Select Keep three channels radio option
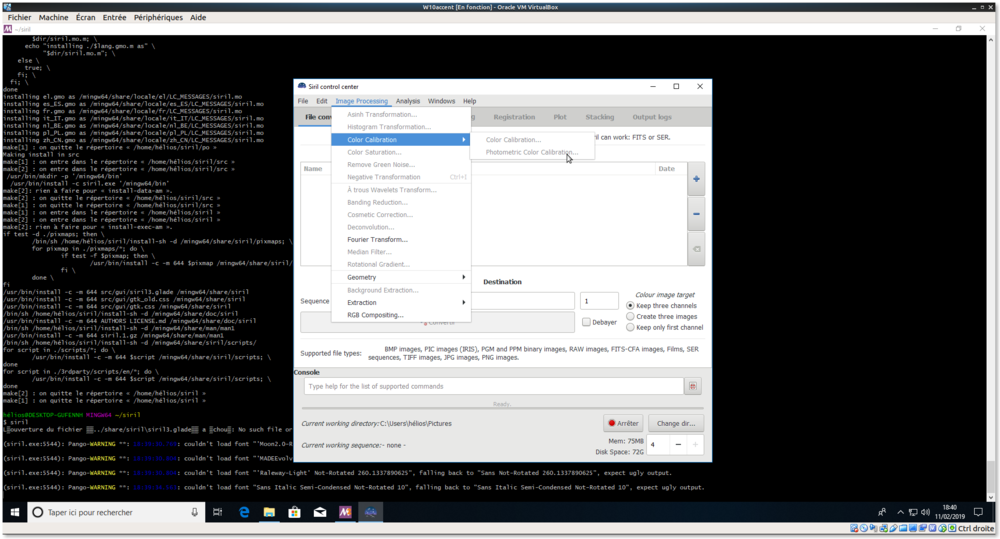Screen dimensions: 1000x539 coord(630,306)
